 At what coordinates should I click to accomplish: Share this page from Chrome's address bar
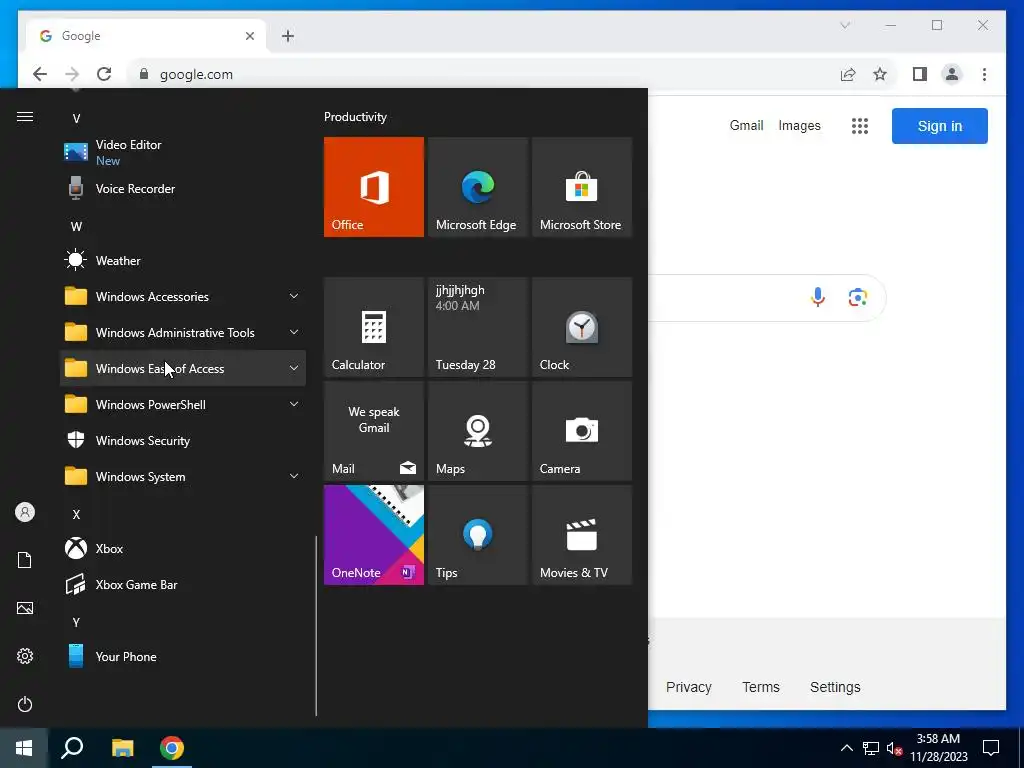coord(848,74)
